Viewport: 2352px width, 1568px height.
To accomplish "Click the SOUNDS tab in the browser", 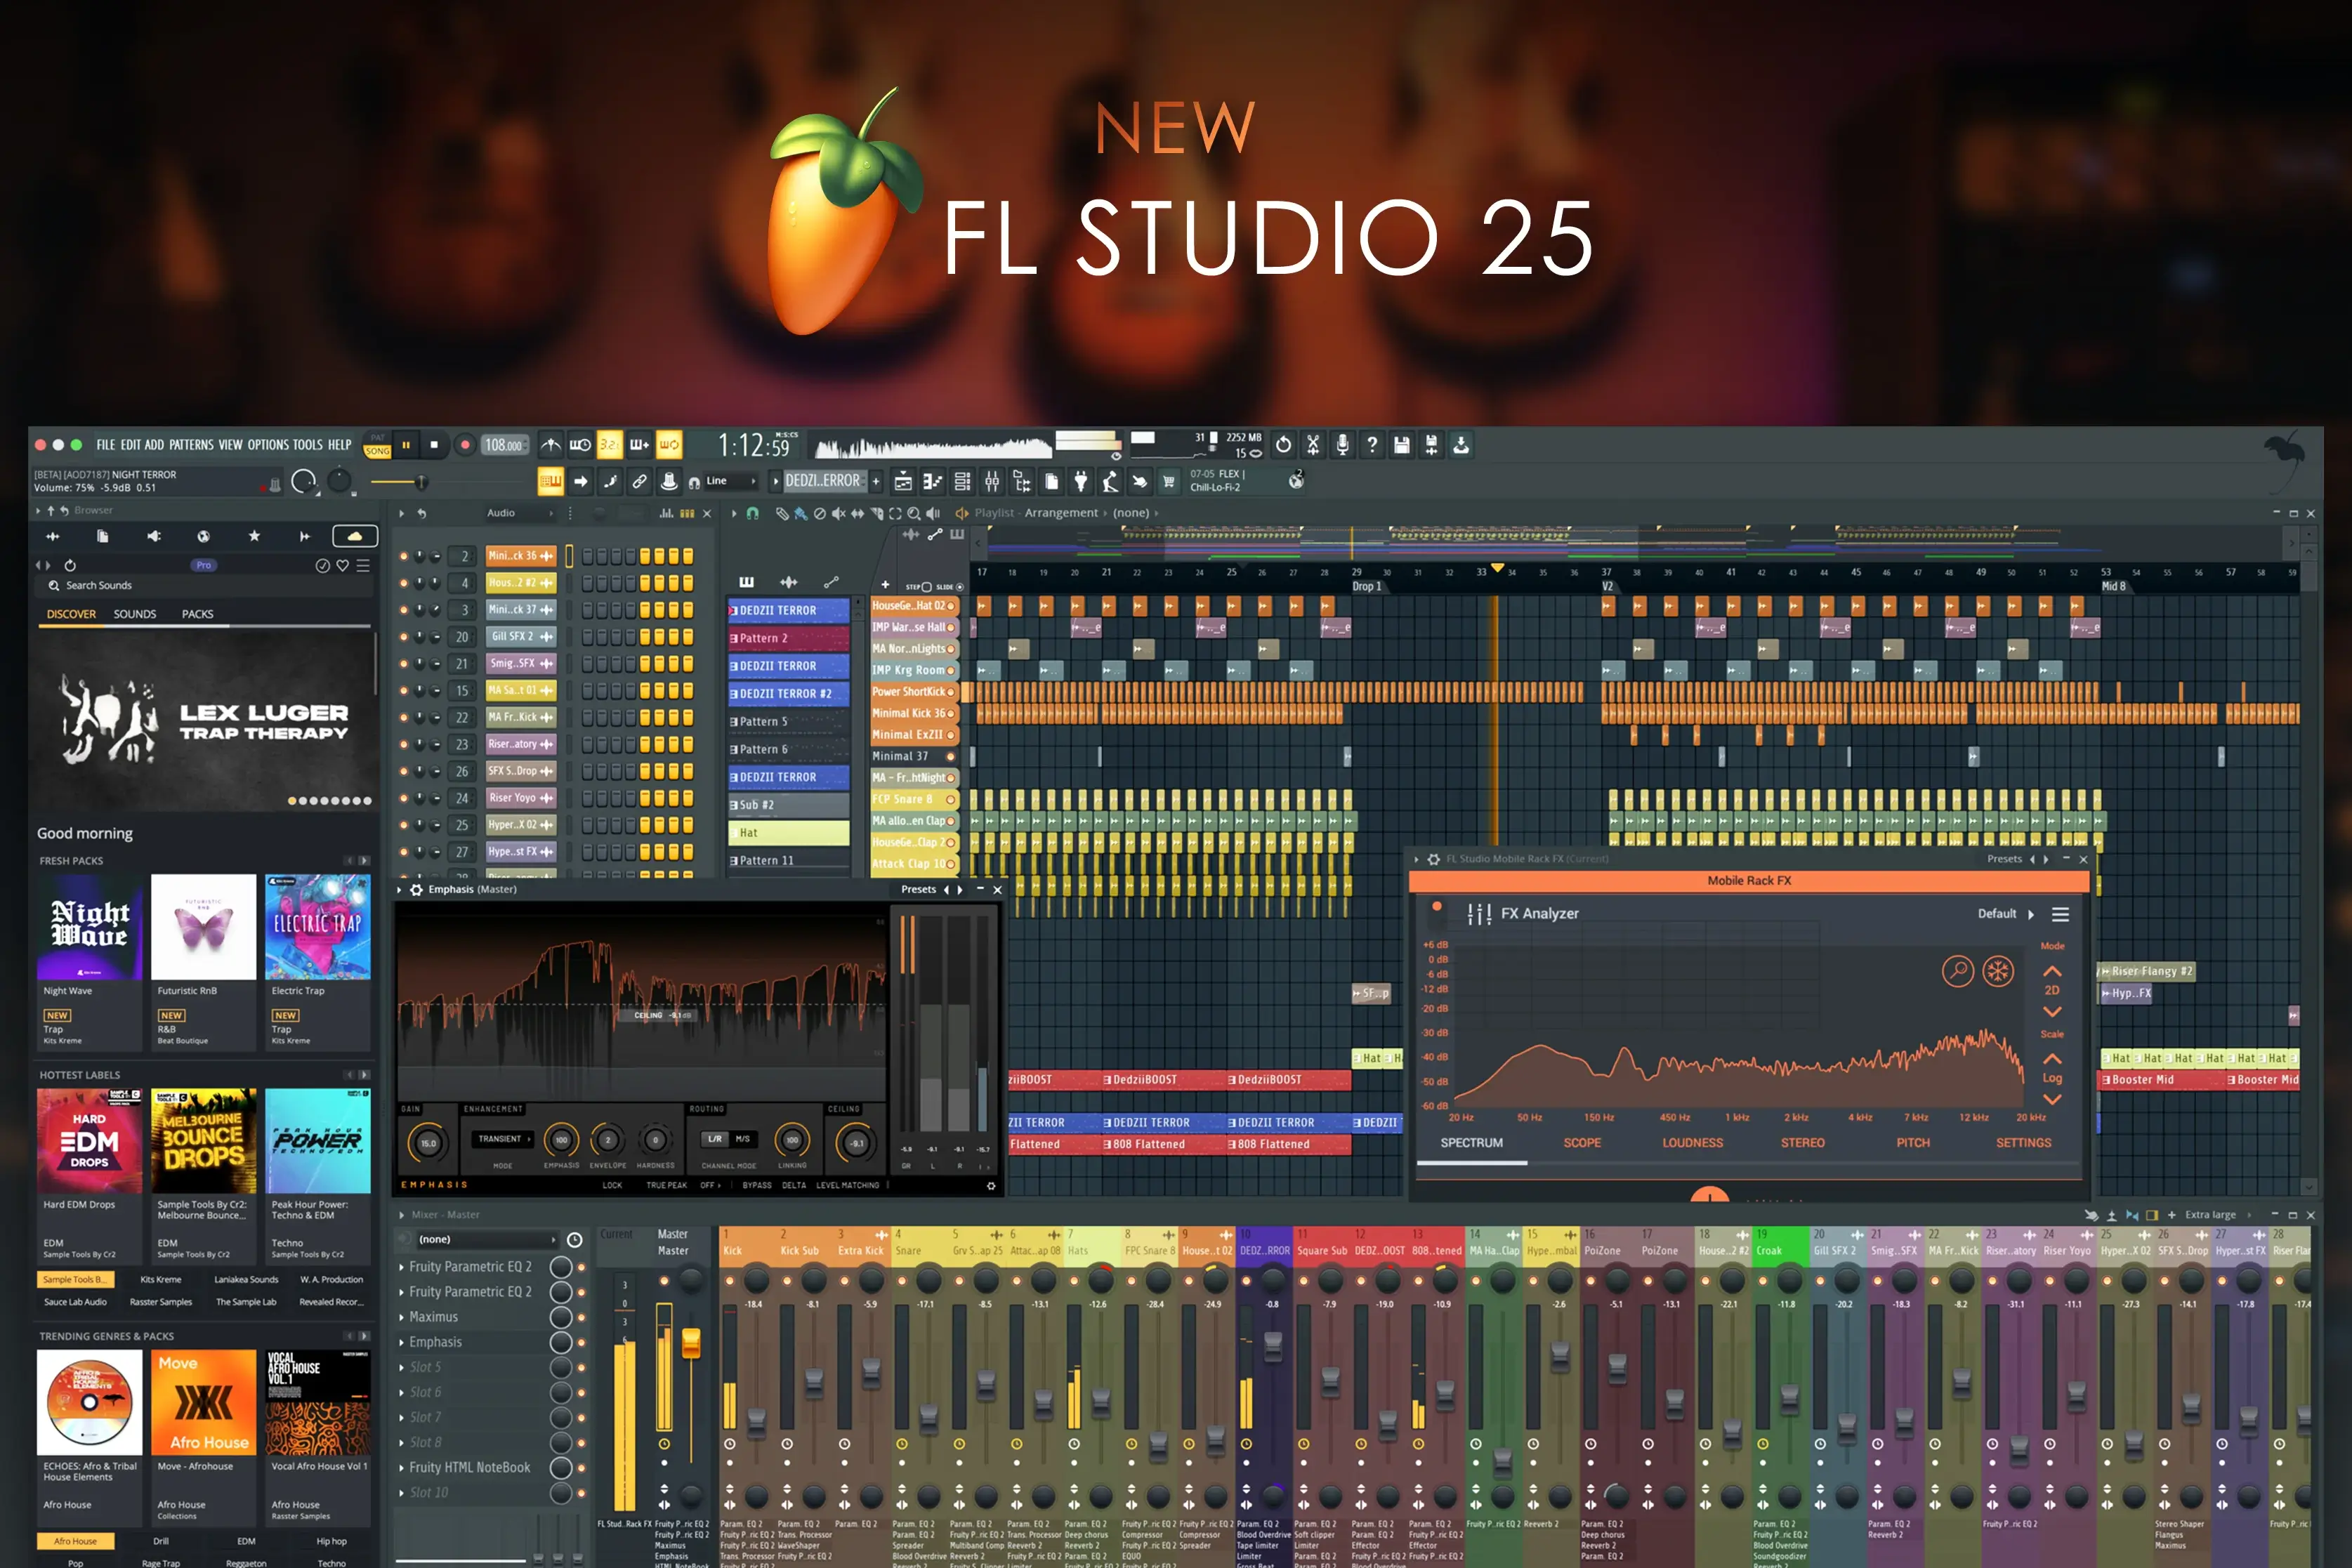I will [x=135, y=614].
